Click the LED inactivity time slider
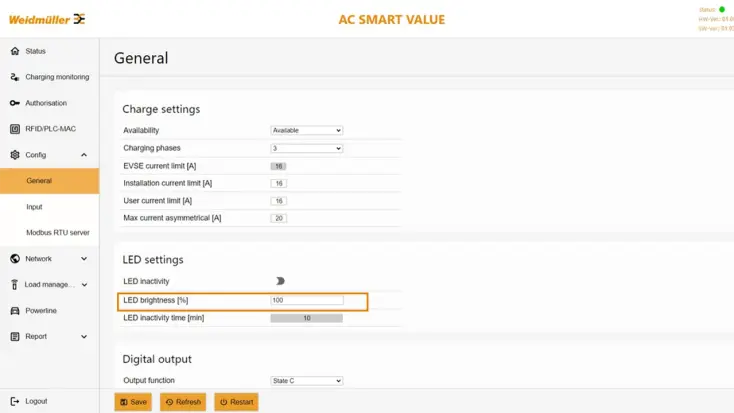The height and width of the screenshot is (413, 734). (x=307, y=318)
